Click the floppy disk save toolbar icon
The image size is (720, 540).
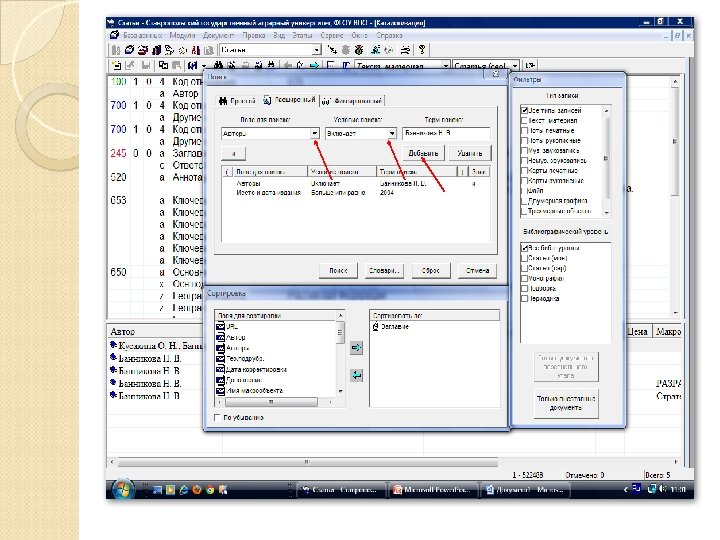(x=146, y=65)
